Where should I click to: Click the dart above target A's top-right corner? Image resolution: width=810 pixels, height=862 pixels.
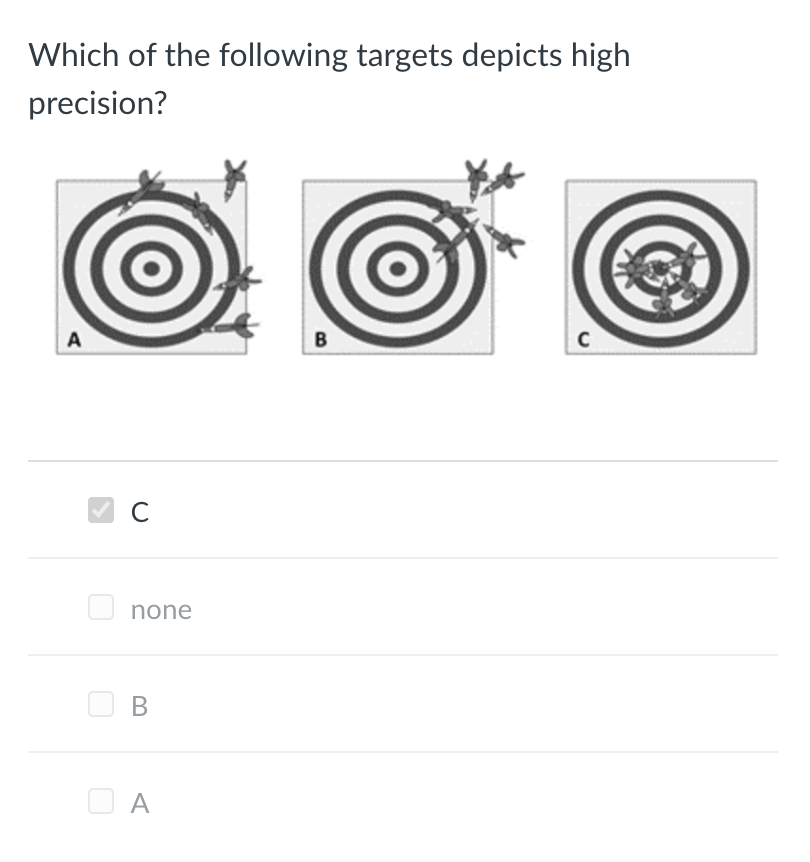pos(235,179)
